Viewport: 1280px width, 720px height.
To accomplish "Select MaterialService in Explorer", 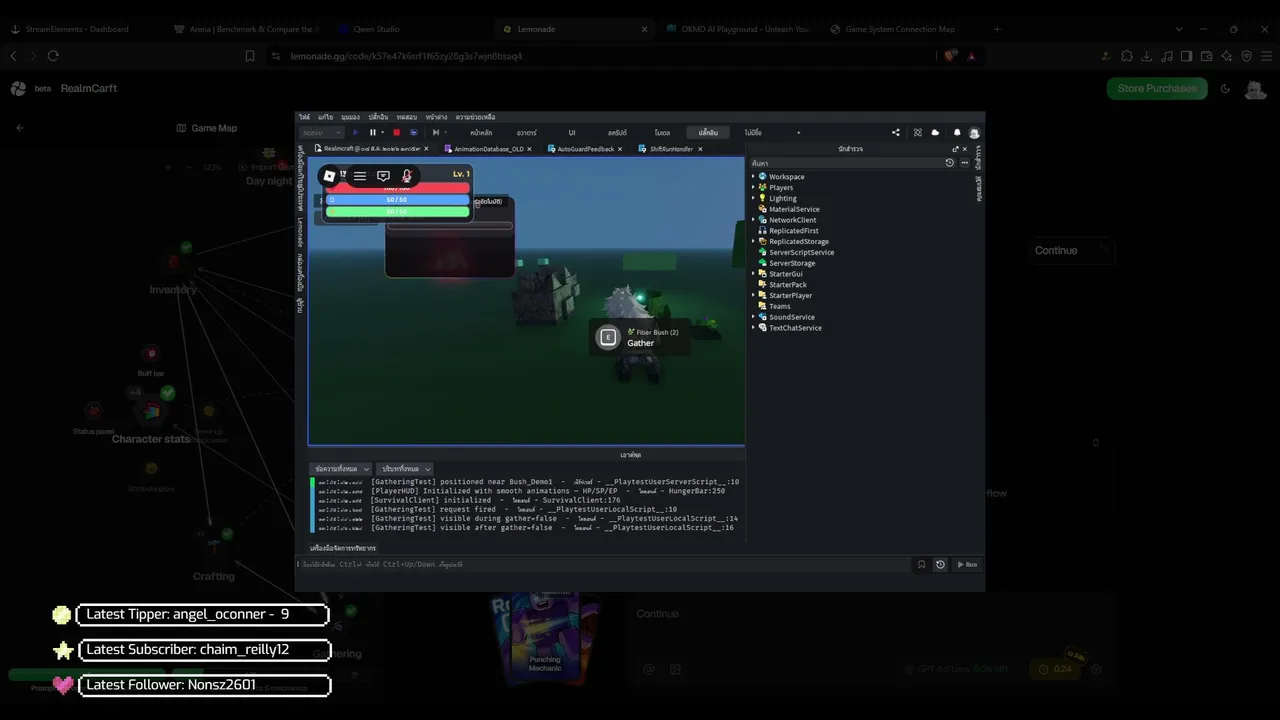I will [794, 209].
